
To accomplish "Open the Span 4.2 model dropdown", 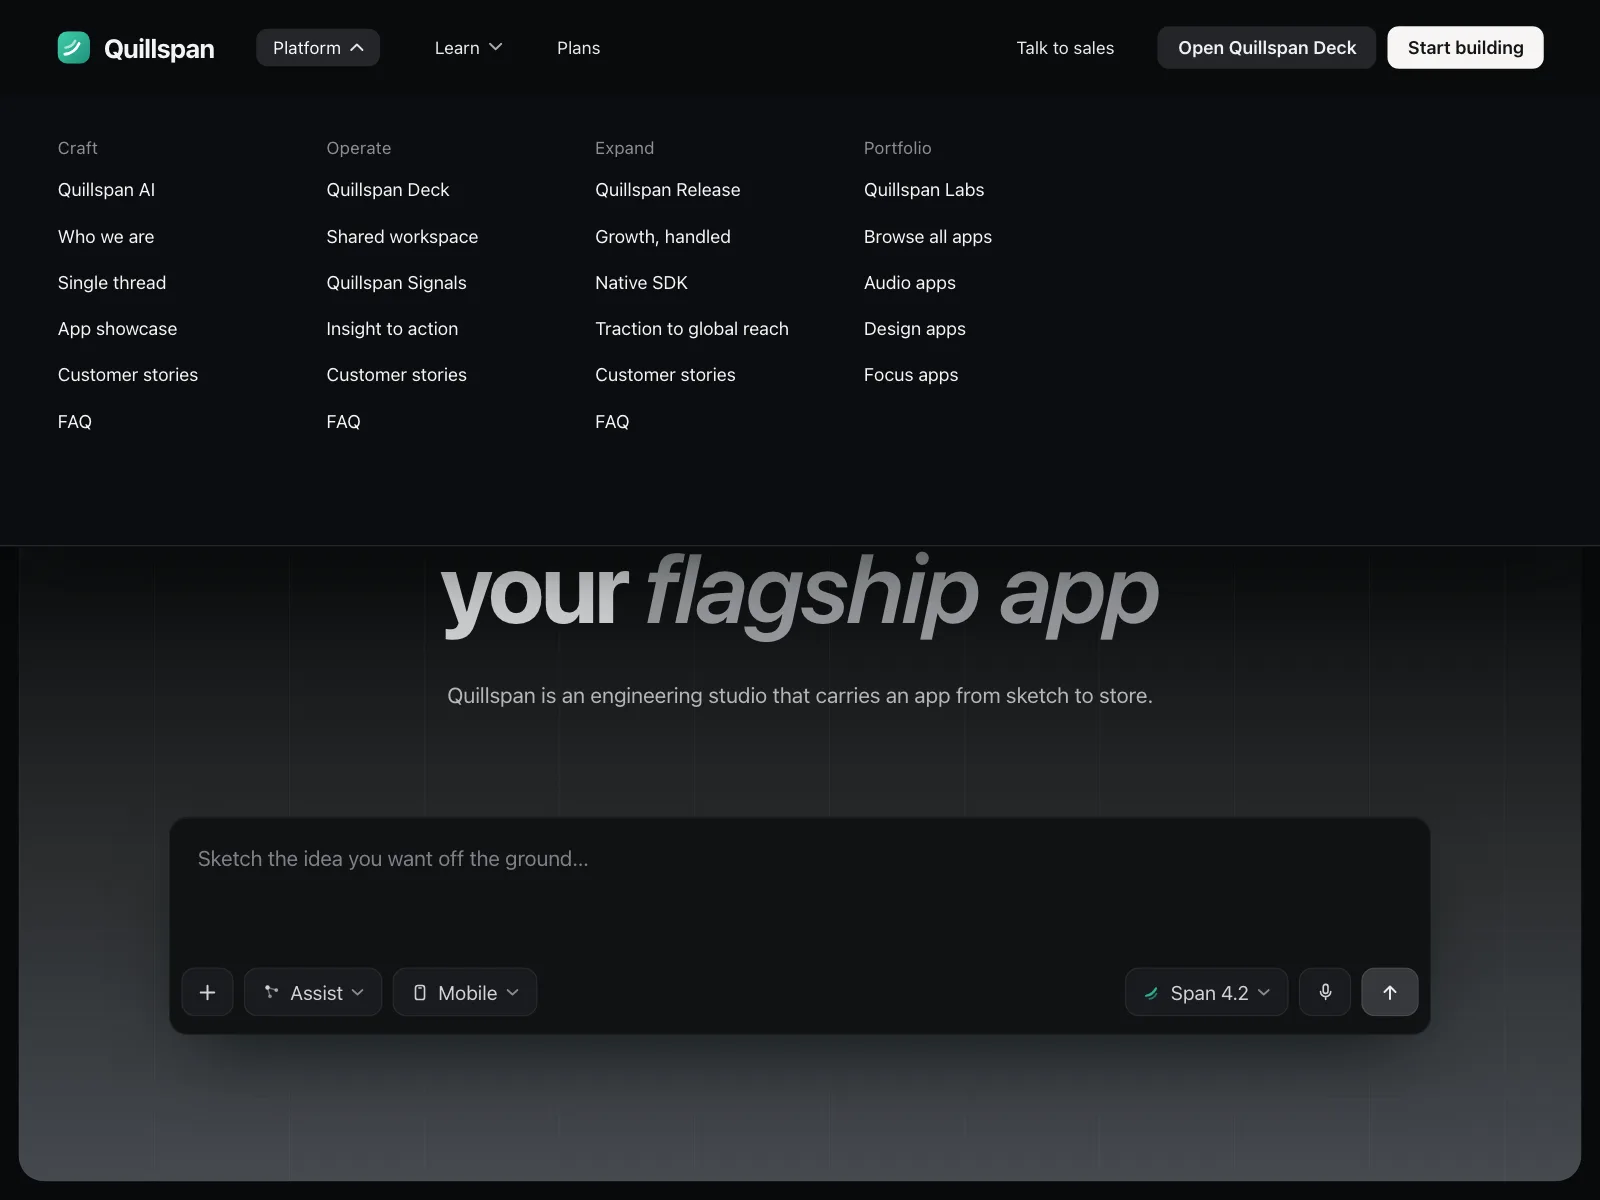I will pyautogui.click(x=1206, y=992).
